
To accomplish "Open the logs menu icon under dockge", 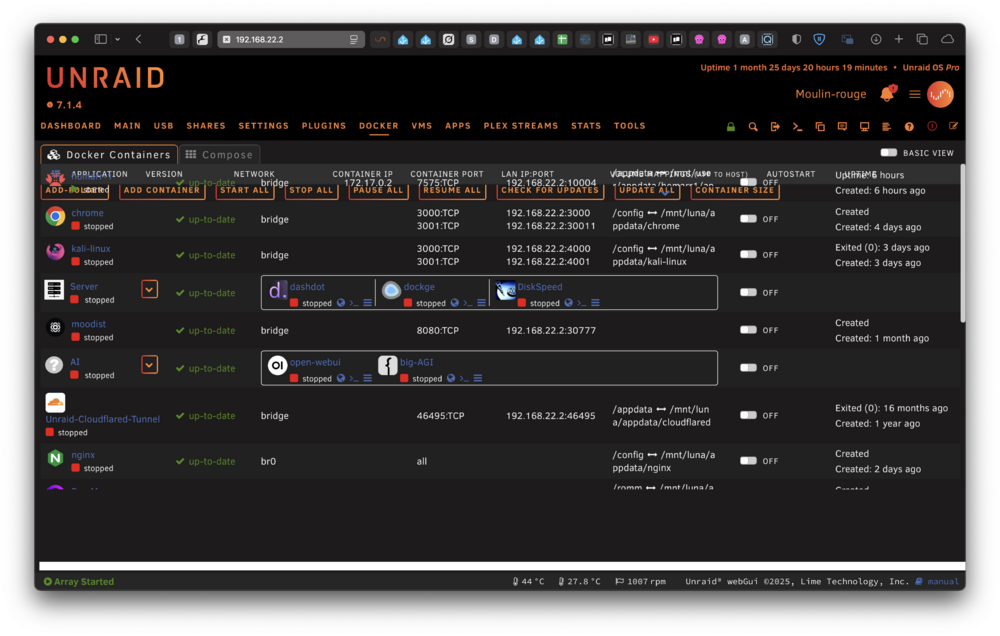I will point(482,303).
